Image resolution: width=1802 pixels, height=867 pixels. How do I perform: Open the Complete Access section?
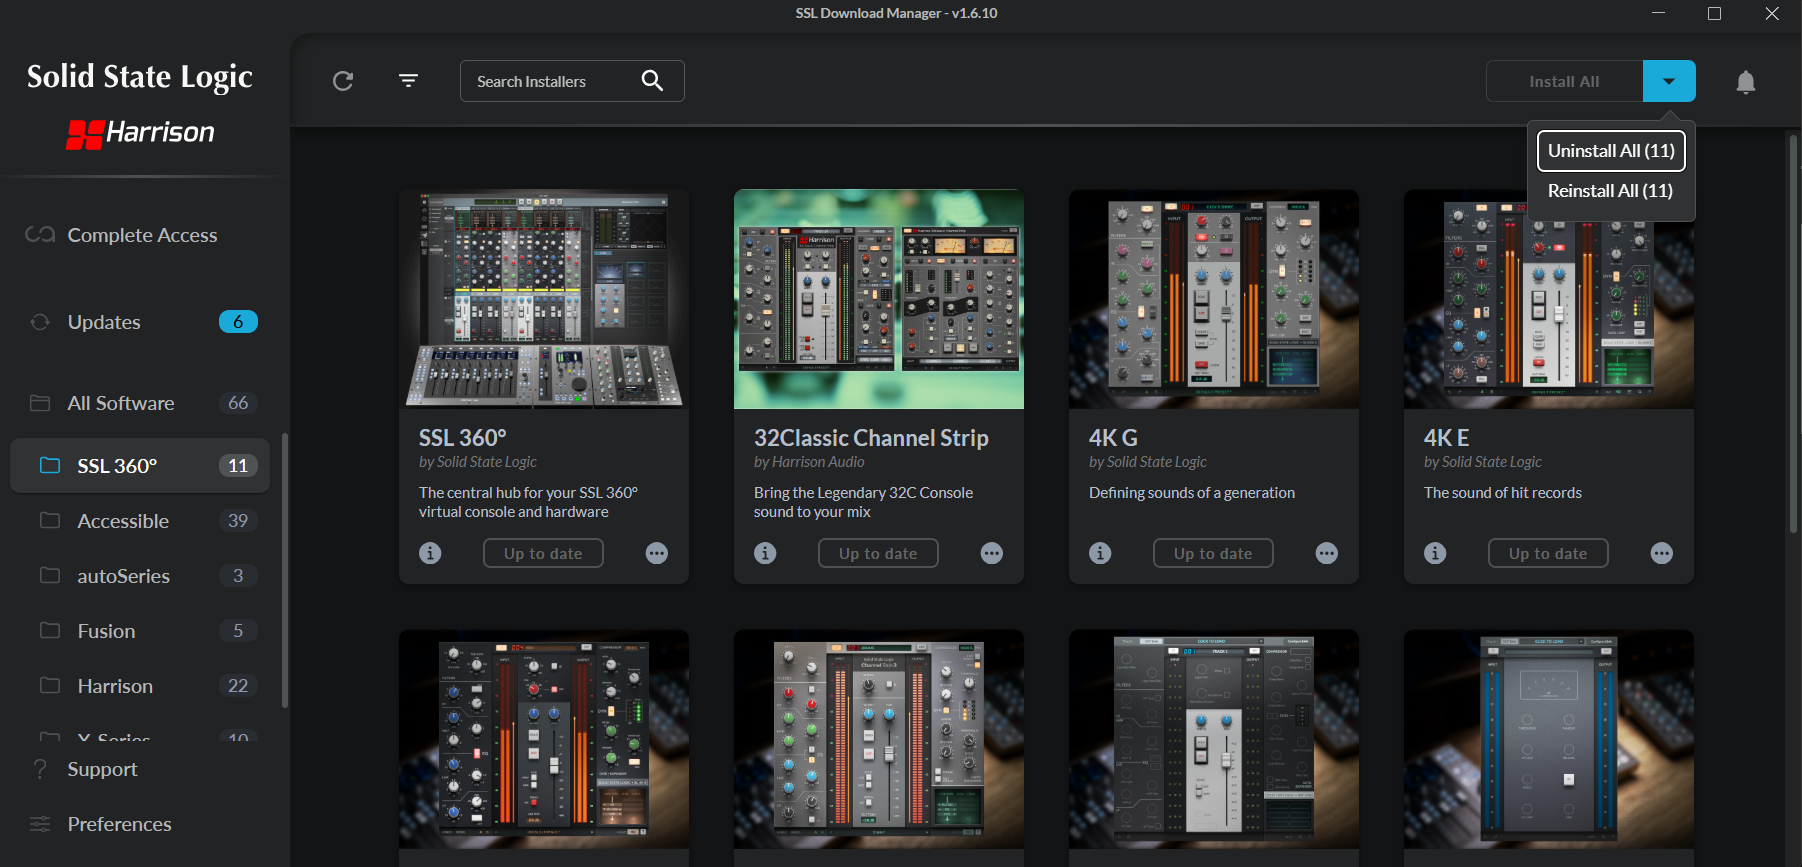click(140, 235)
